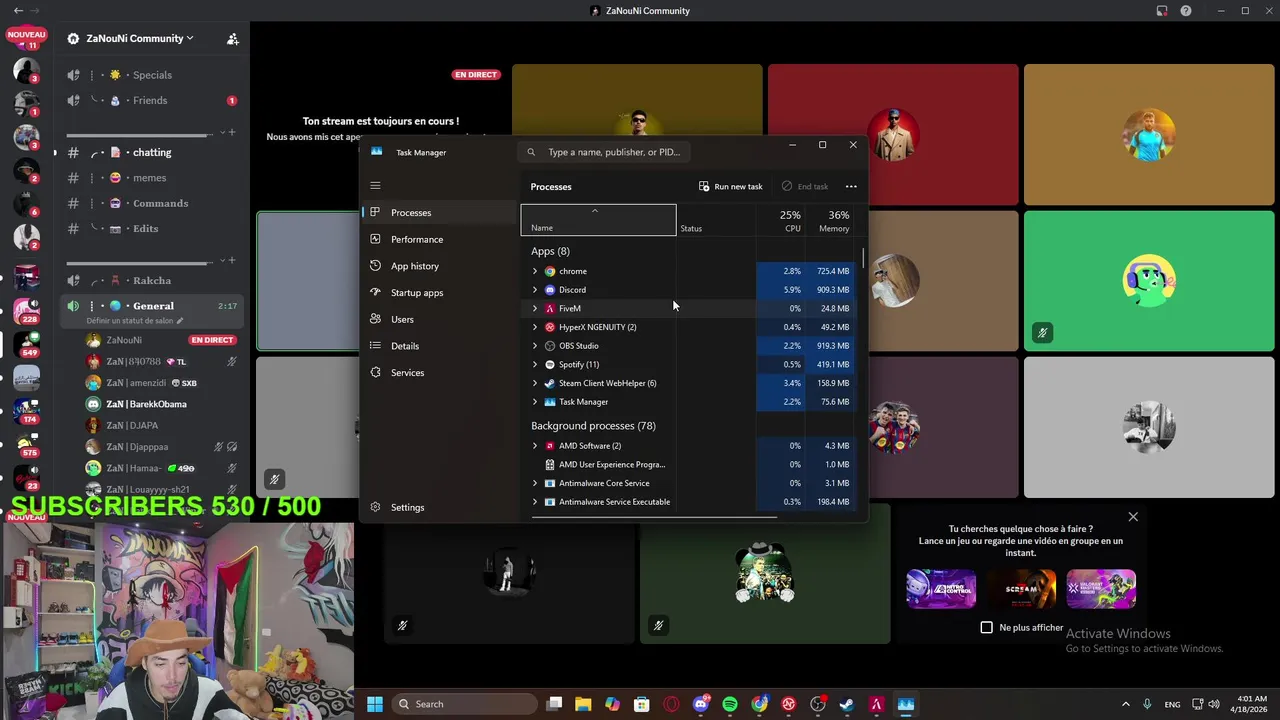Select AMD User Experience Program row
This screenshot has width=1280, height=720.
click(x=690, y=464)
